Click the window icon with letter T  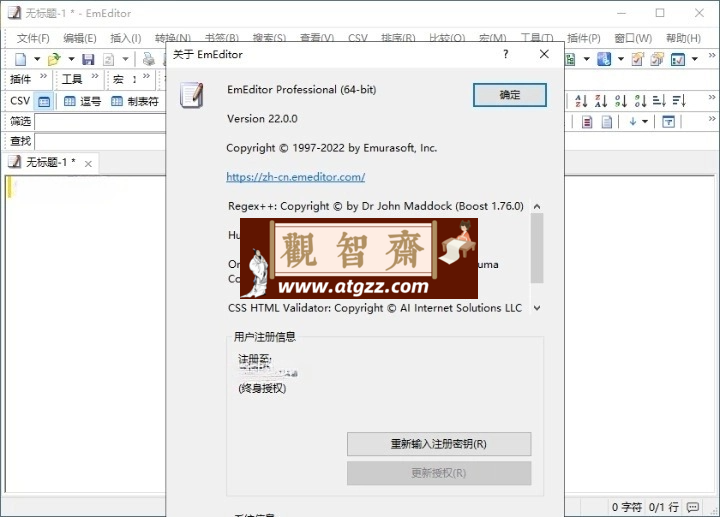click(669, 122)
